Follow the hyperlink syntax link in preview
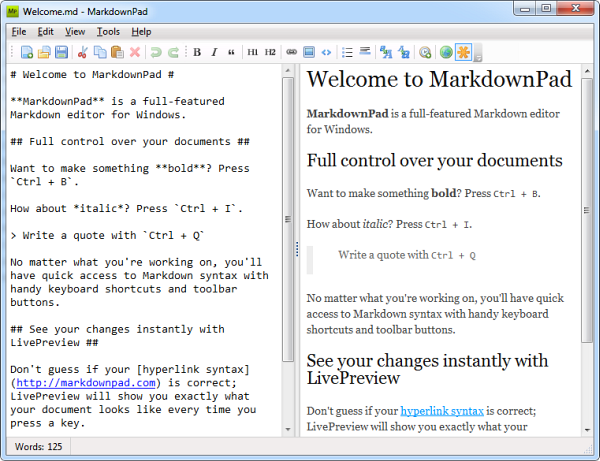 (442, 411)
